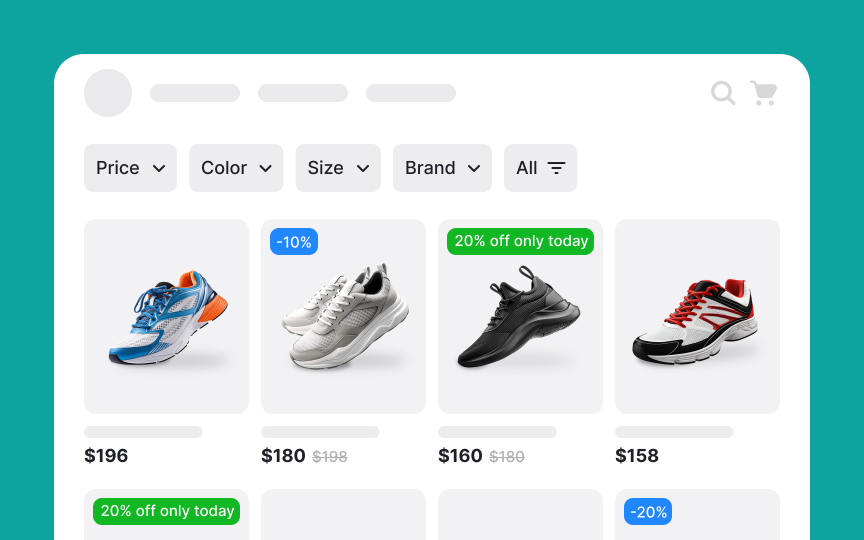
Task: Click the -10% blue discount badge
Action: (294, 242)
